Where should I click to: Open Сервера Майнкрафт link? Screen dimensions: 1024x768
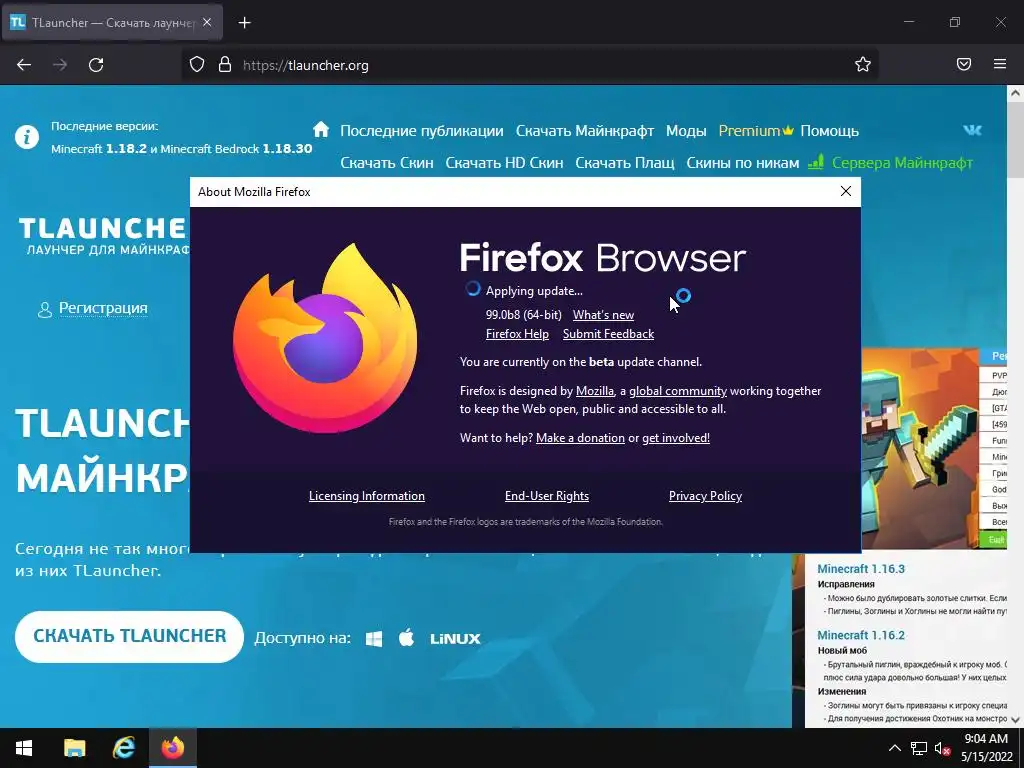click(x=891, y=163)
